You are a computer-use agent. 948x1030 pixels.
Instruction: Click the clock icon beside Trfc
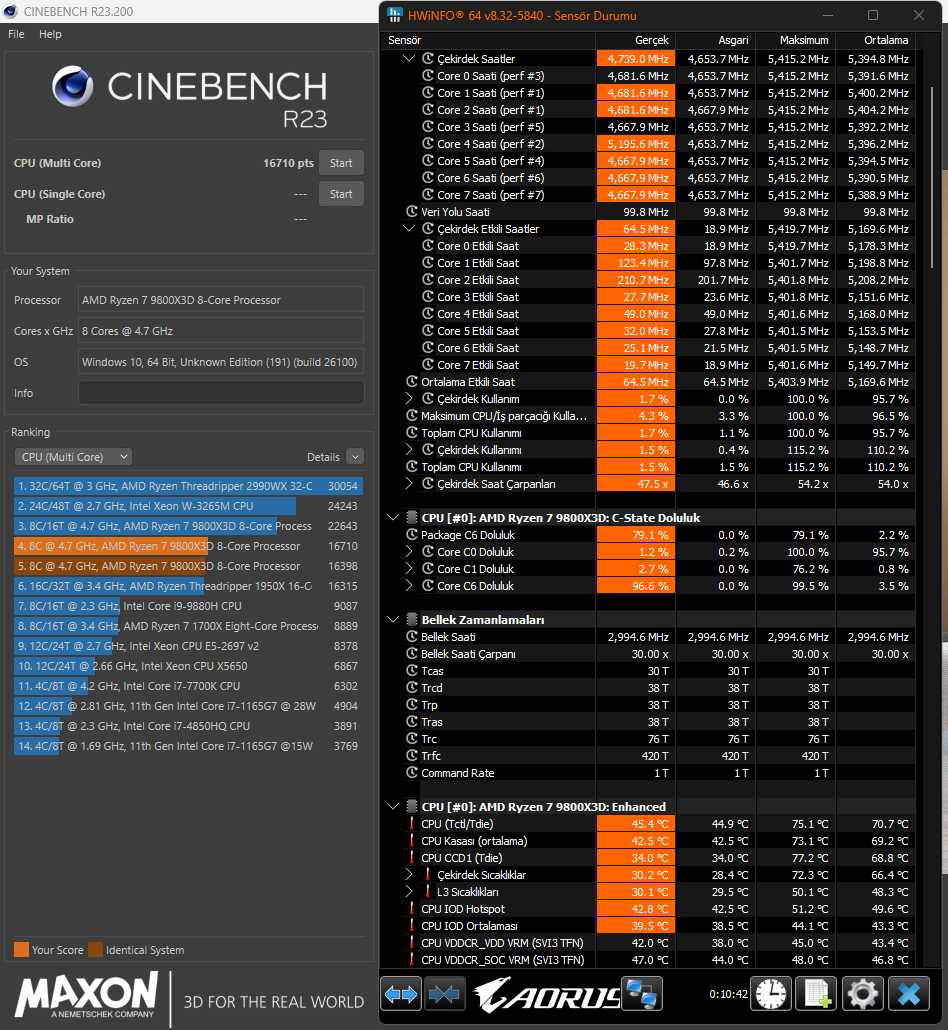tap(412, 755)
